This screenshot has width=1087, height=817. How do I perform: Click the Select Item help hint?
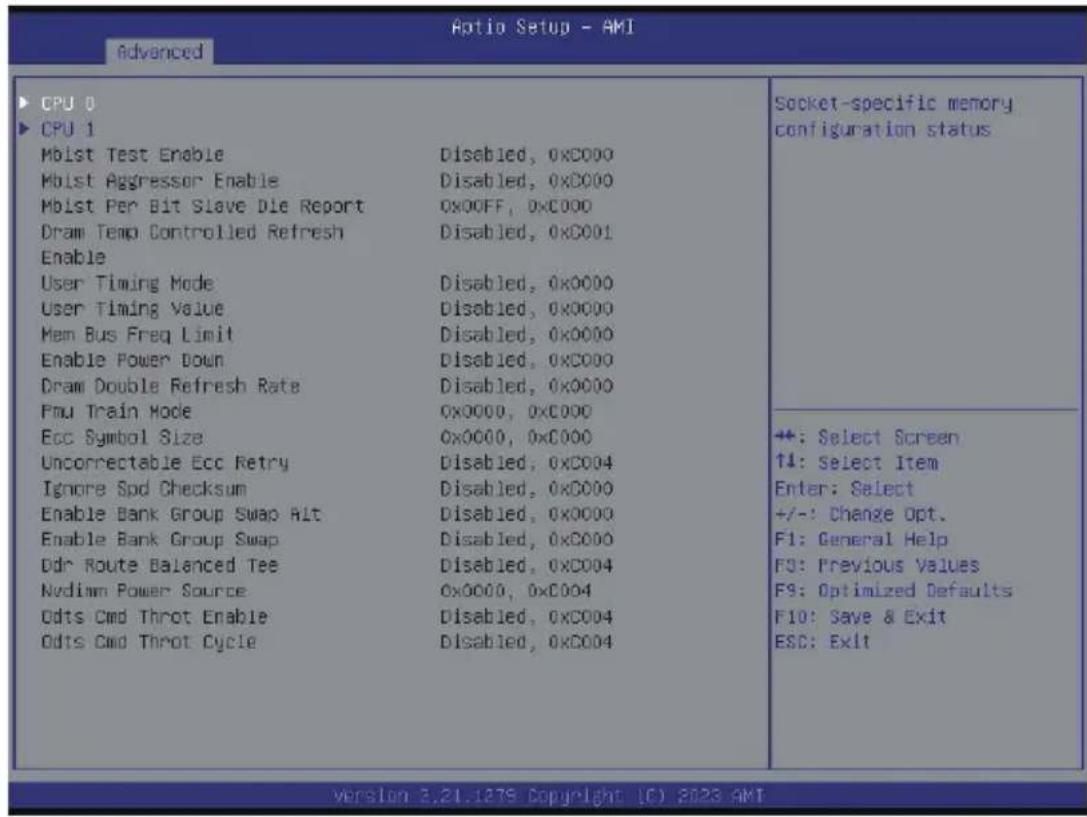[856, 462]
